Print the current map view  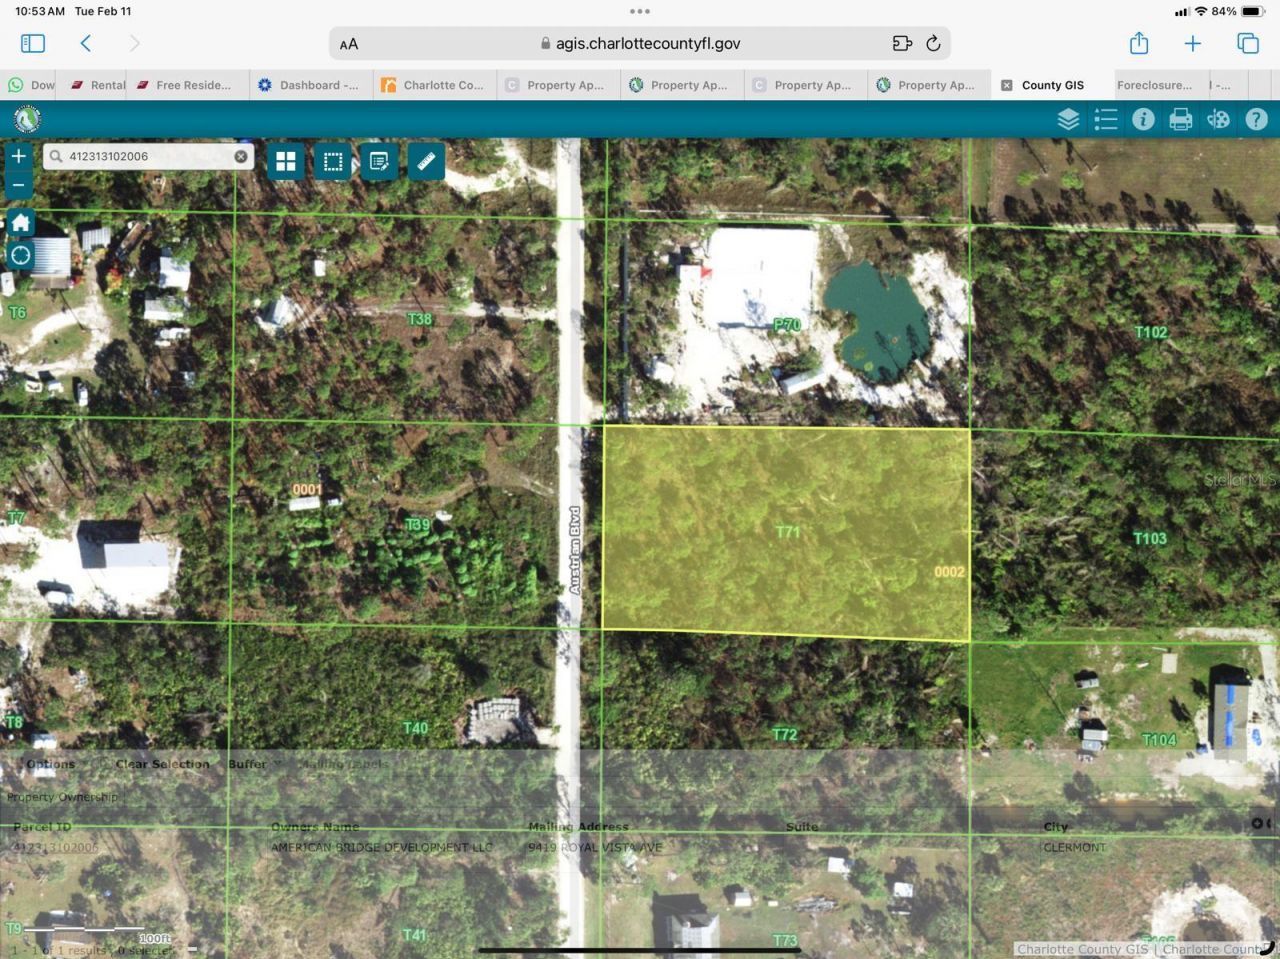coord(1180,119)
